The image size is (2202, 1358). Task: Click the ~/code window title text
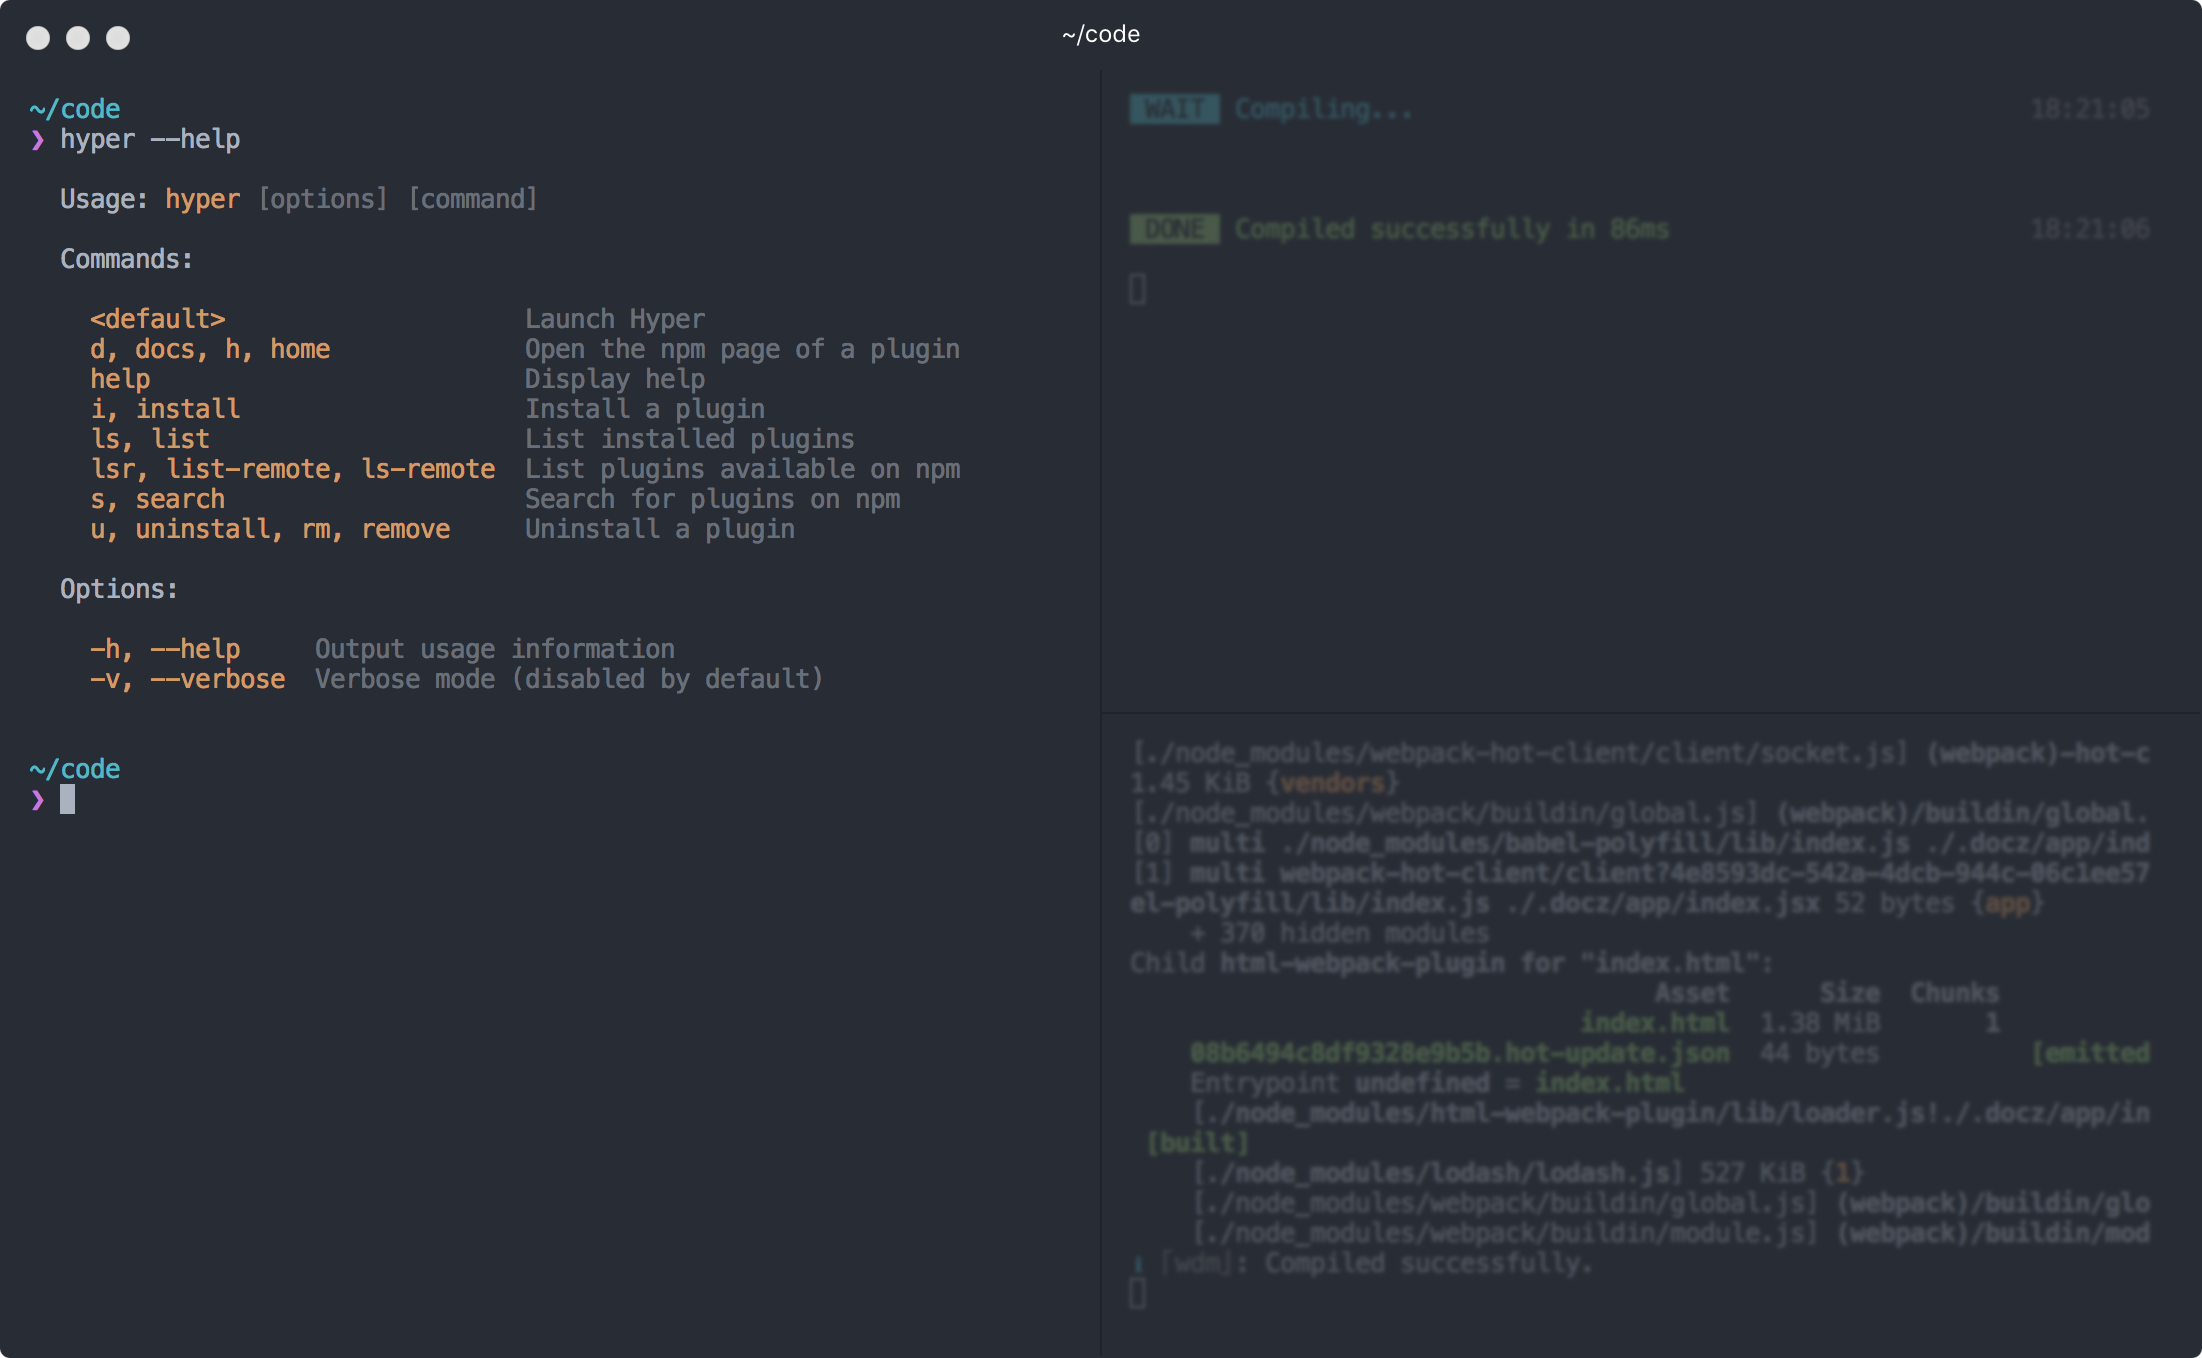point(1100,34)
